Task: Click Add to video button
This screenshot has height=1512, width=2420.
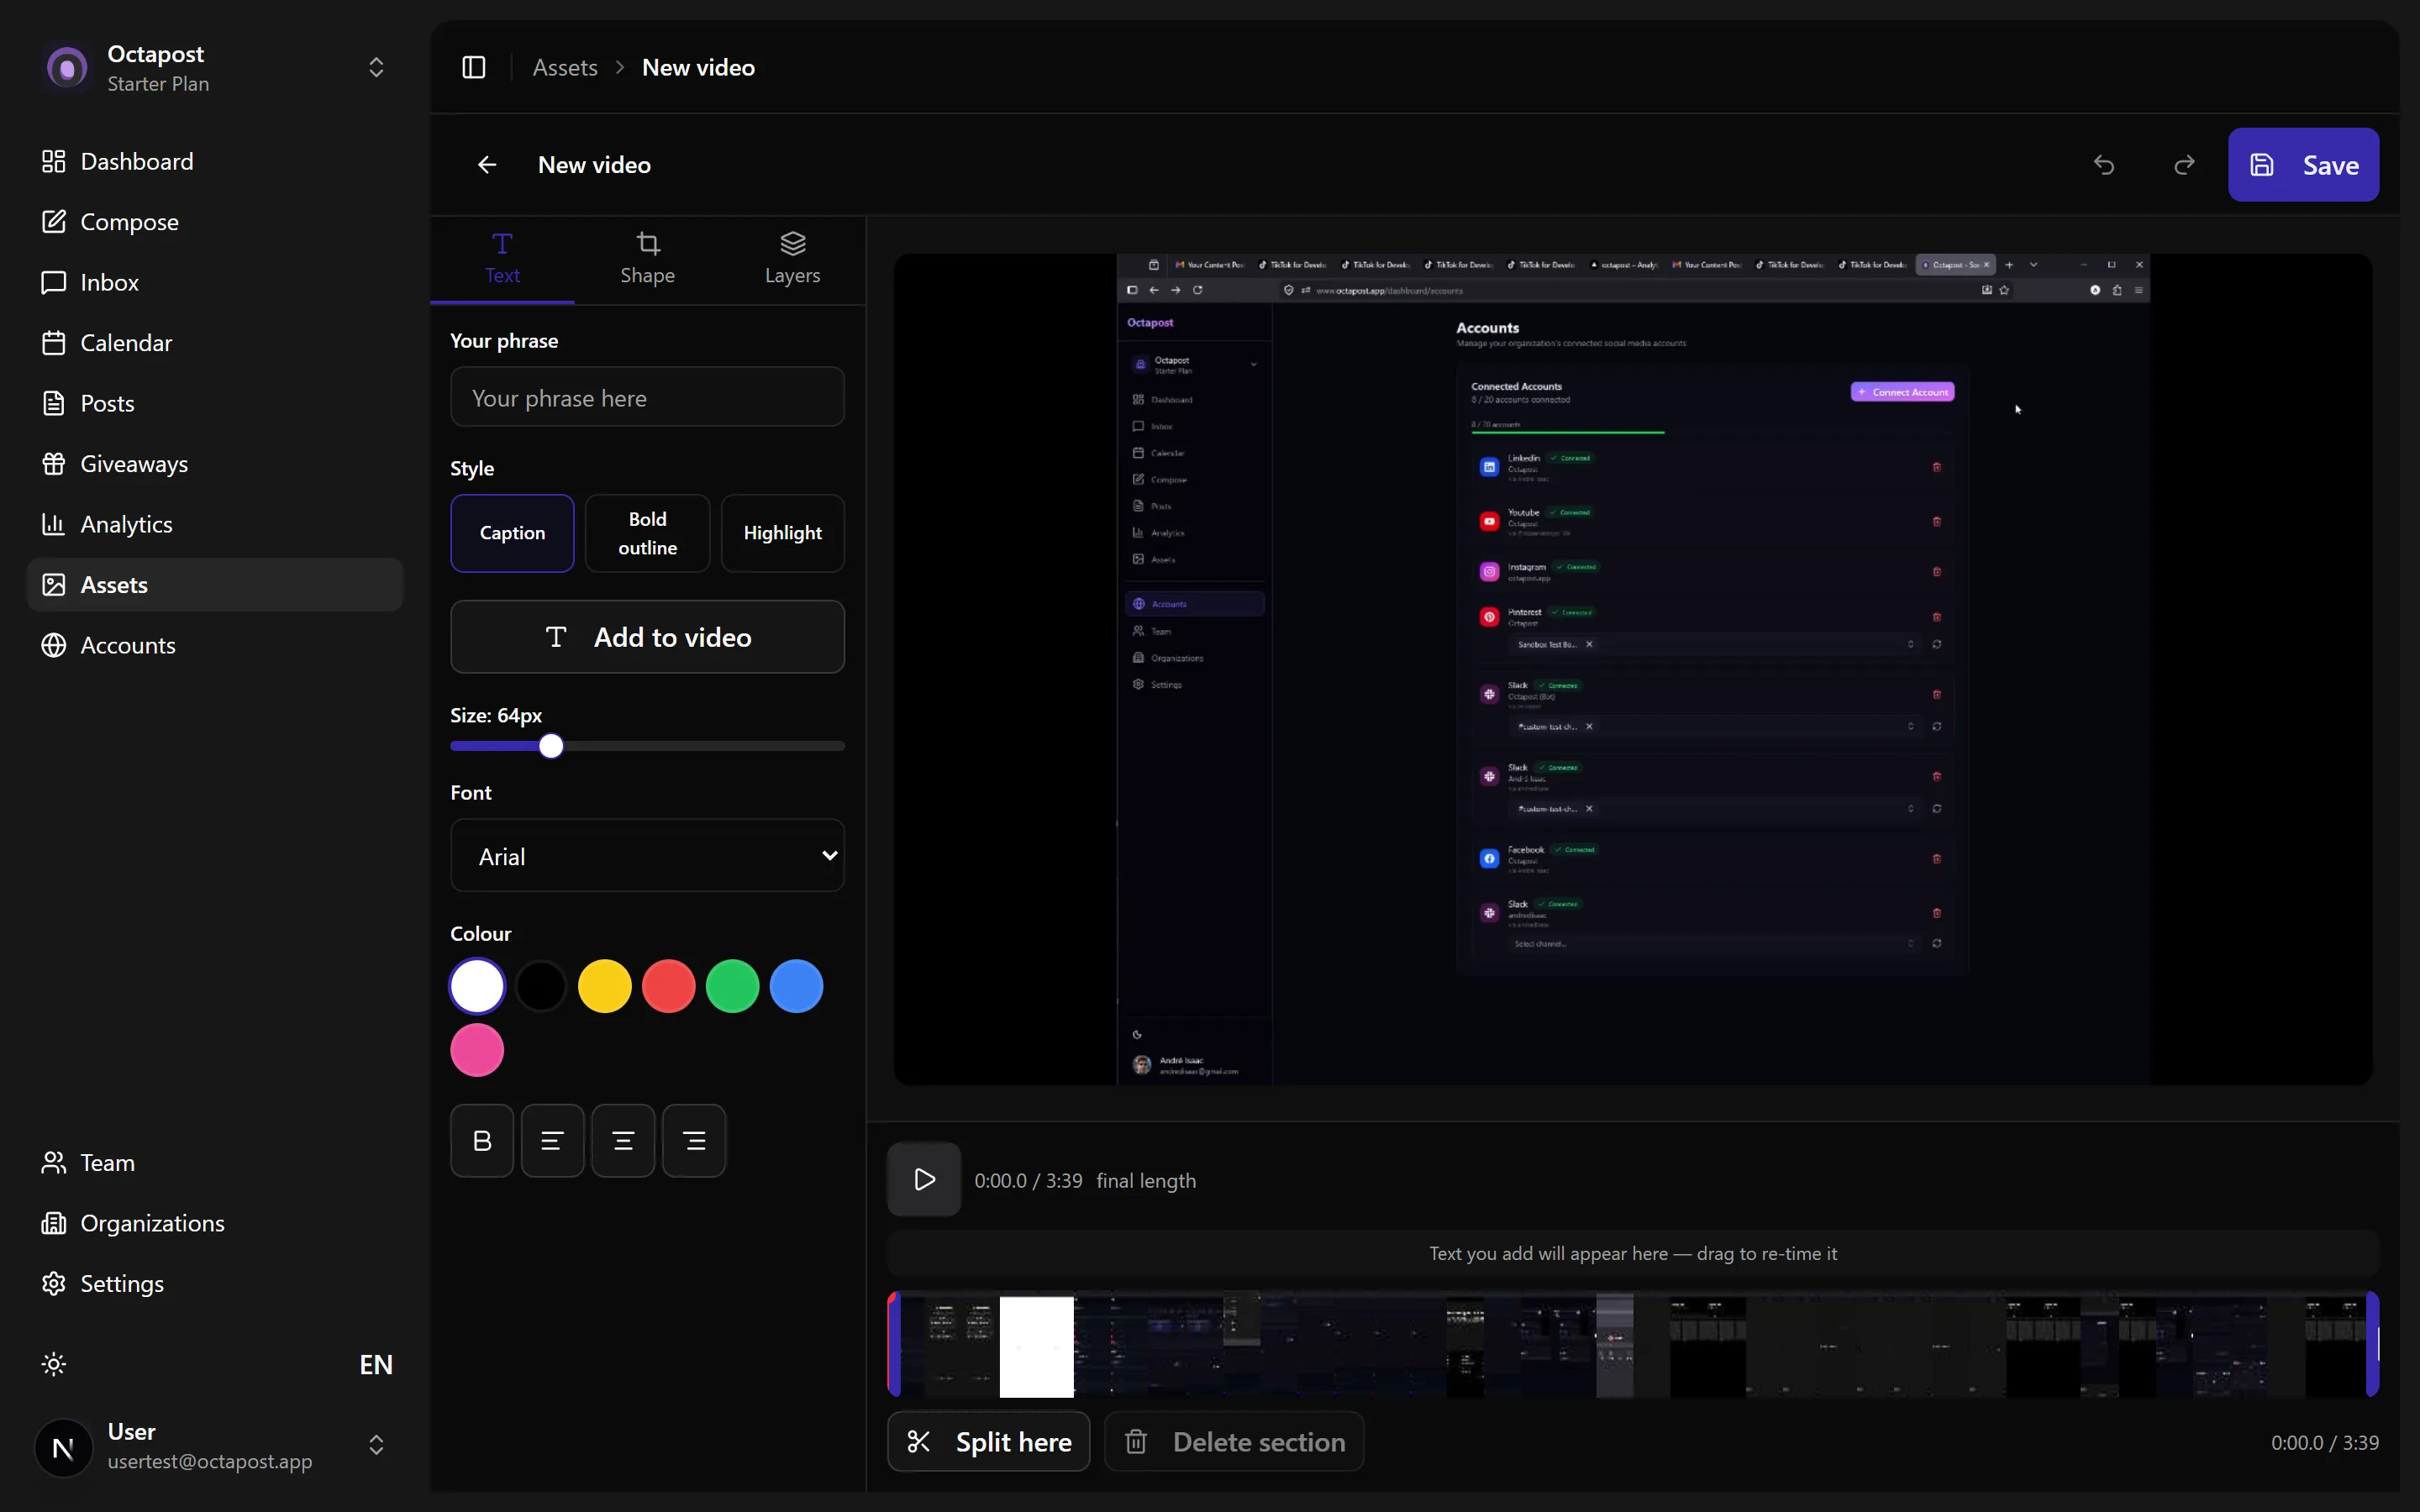Action: tap(647, 637)
